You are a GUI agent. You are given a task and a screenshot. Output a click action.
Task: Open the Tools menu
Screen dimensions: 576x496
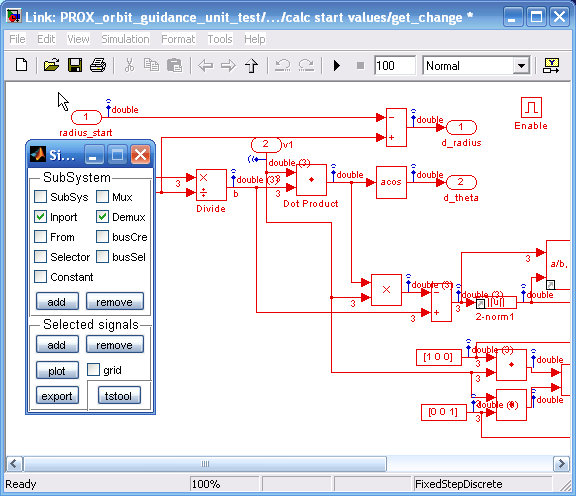220,39
